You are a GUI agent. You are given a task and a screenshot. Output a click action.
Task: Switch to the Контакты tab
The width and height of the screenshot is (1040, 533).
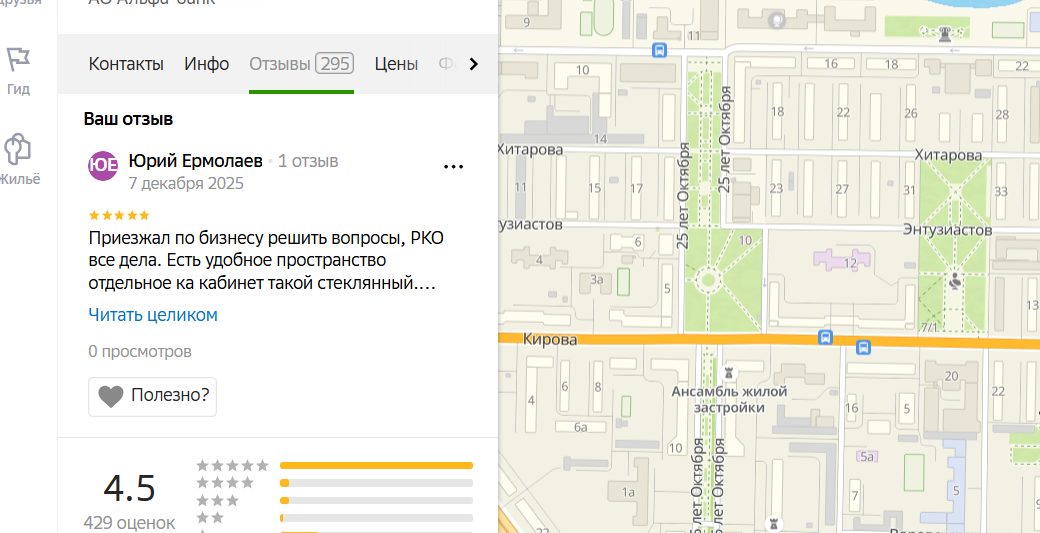tap(126, 64)
